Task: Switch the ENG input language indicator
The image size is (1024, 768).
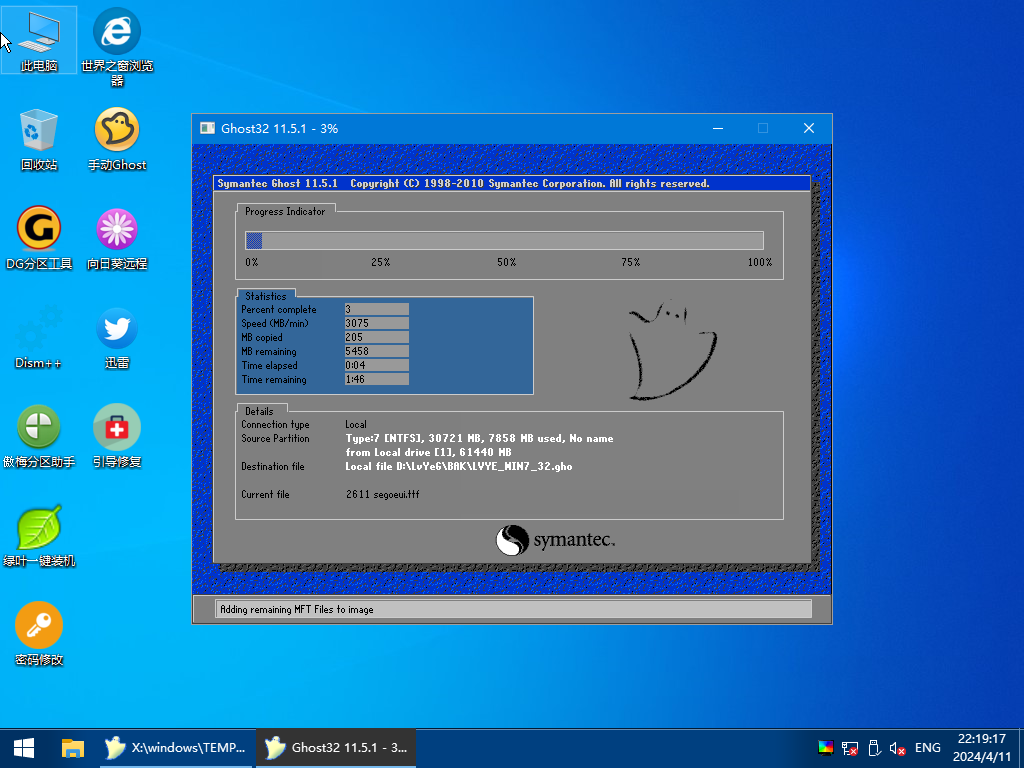Action: tap(927, 748)
